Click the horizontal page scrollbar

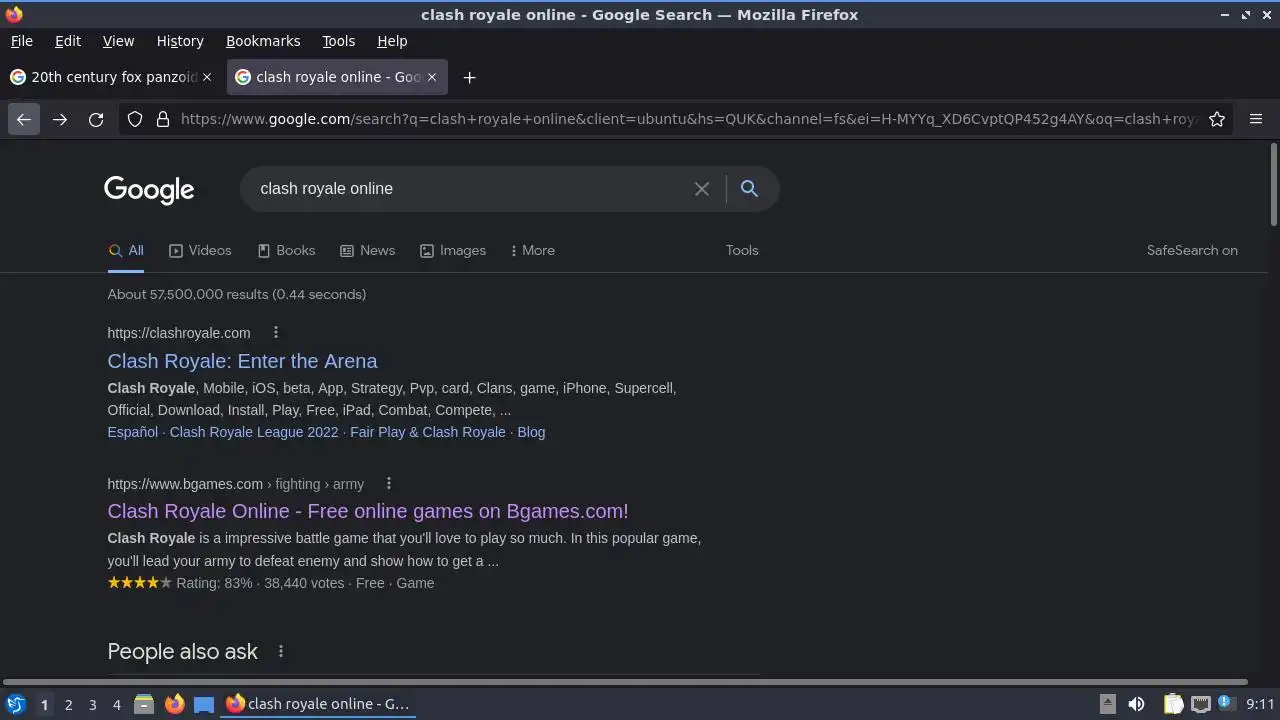click(624, 683)
